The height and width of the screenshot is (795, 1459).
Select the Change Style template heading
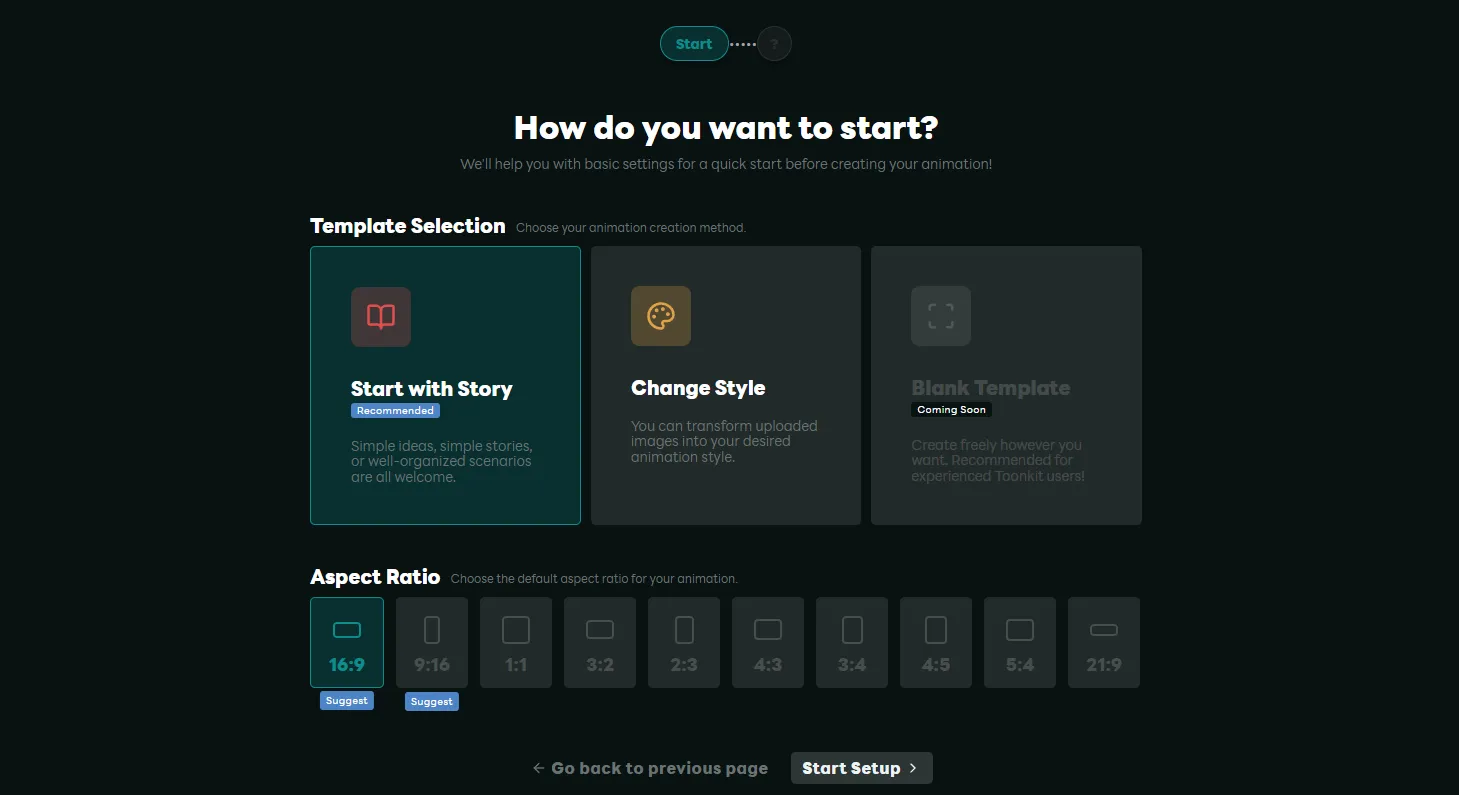tap(698, 388)
